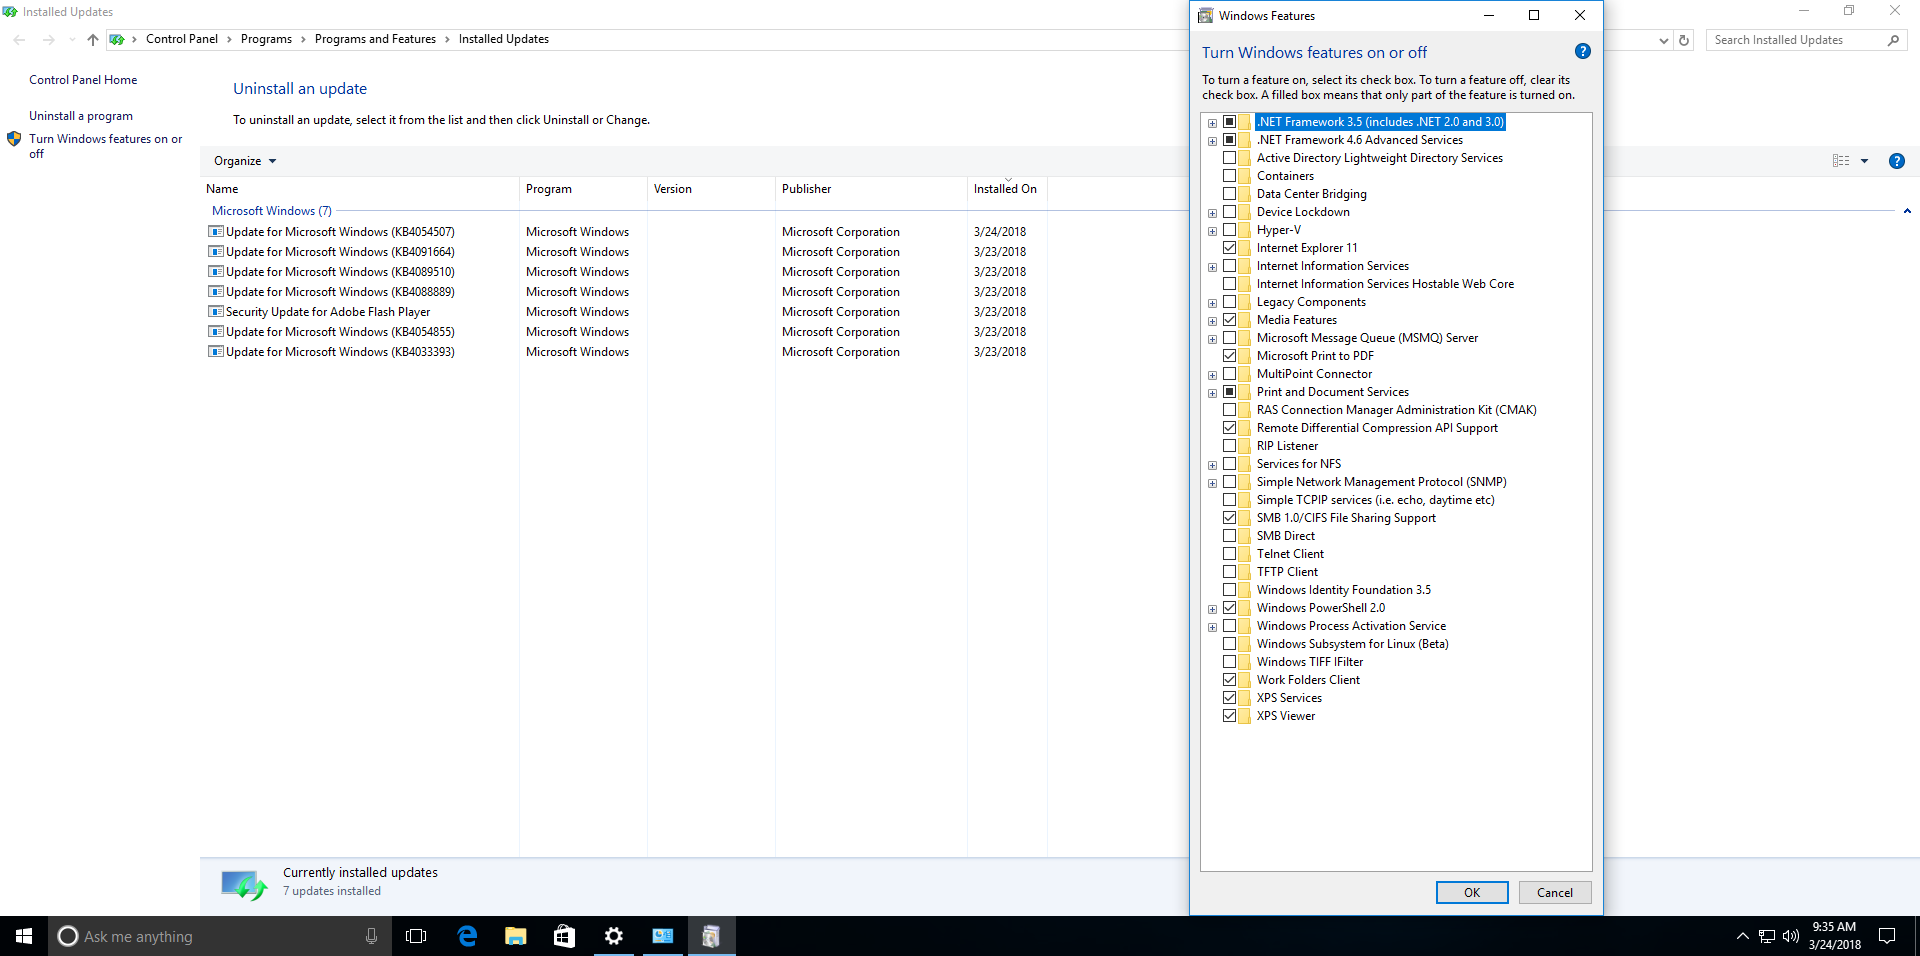Expand .NET Framework 3.5 tree node
This screenshot has height=956, width=1920.
point(1212,123)
